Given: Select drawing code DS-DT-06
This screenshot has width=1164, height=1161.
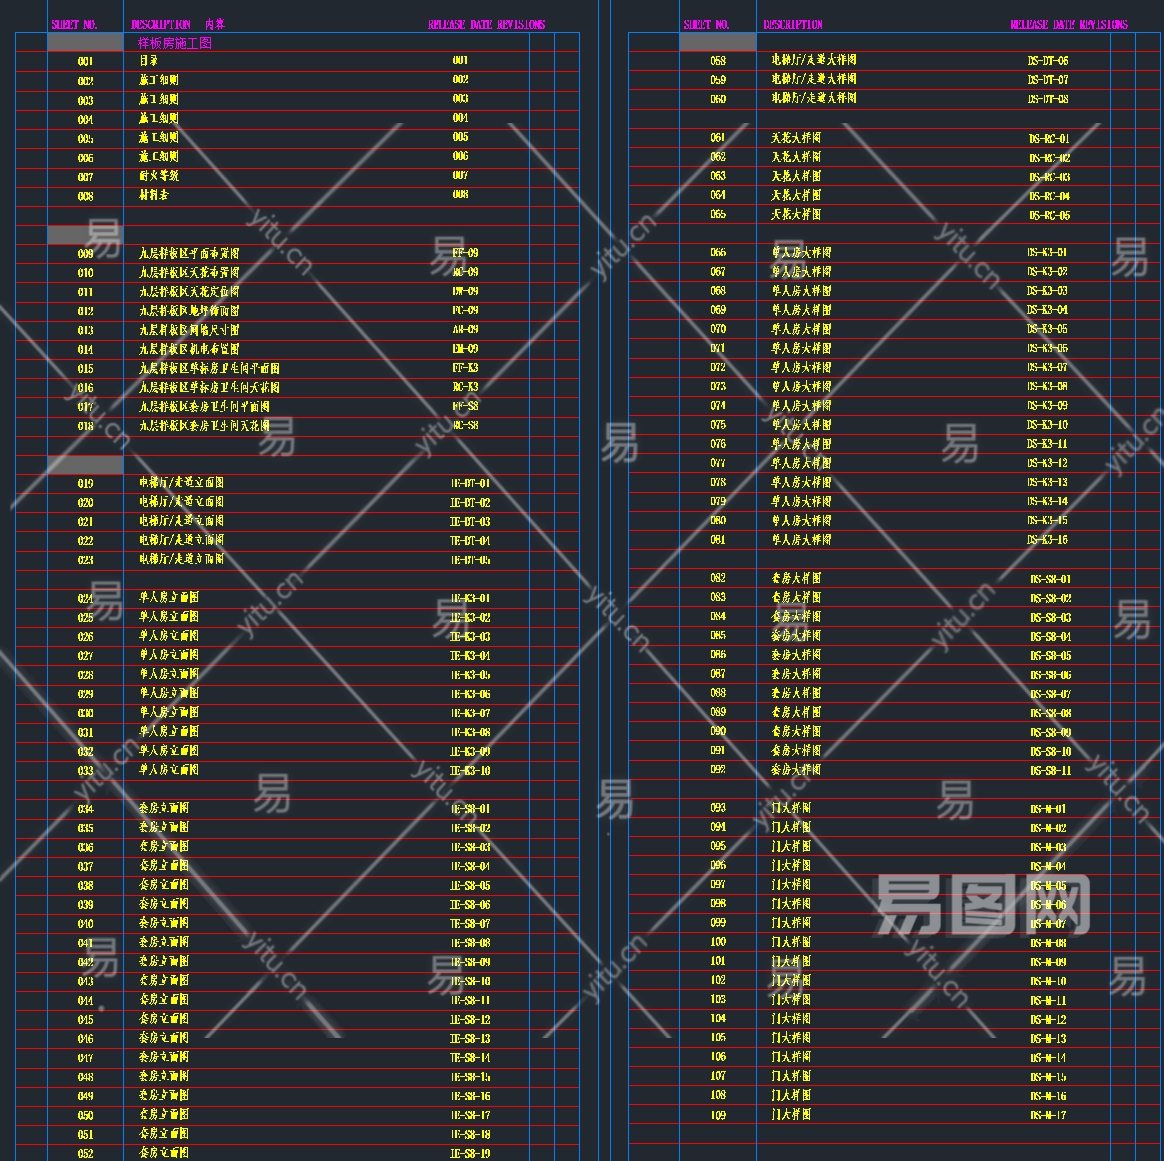Looking at the screenshot, I should click(x=1048, y=61).
